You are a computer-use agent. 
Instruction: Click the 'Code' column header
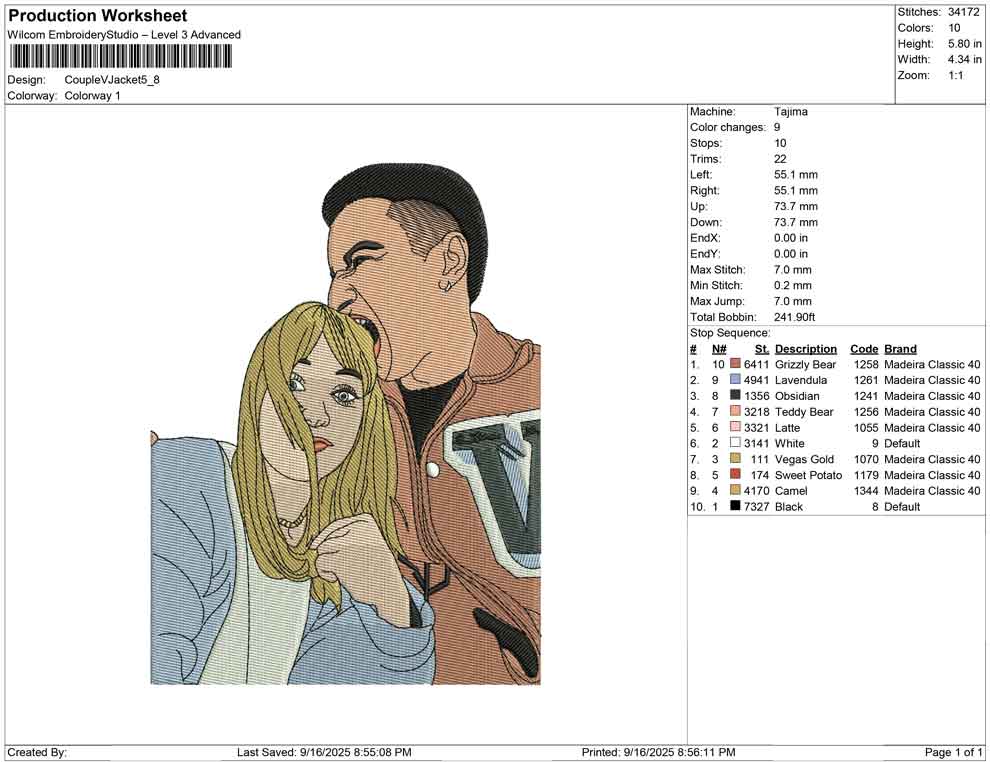864,349
